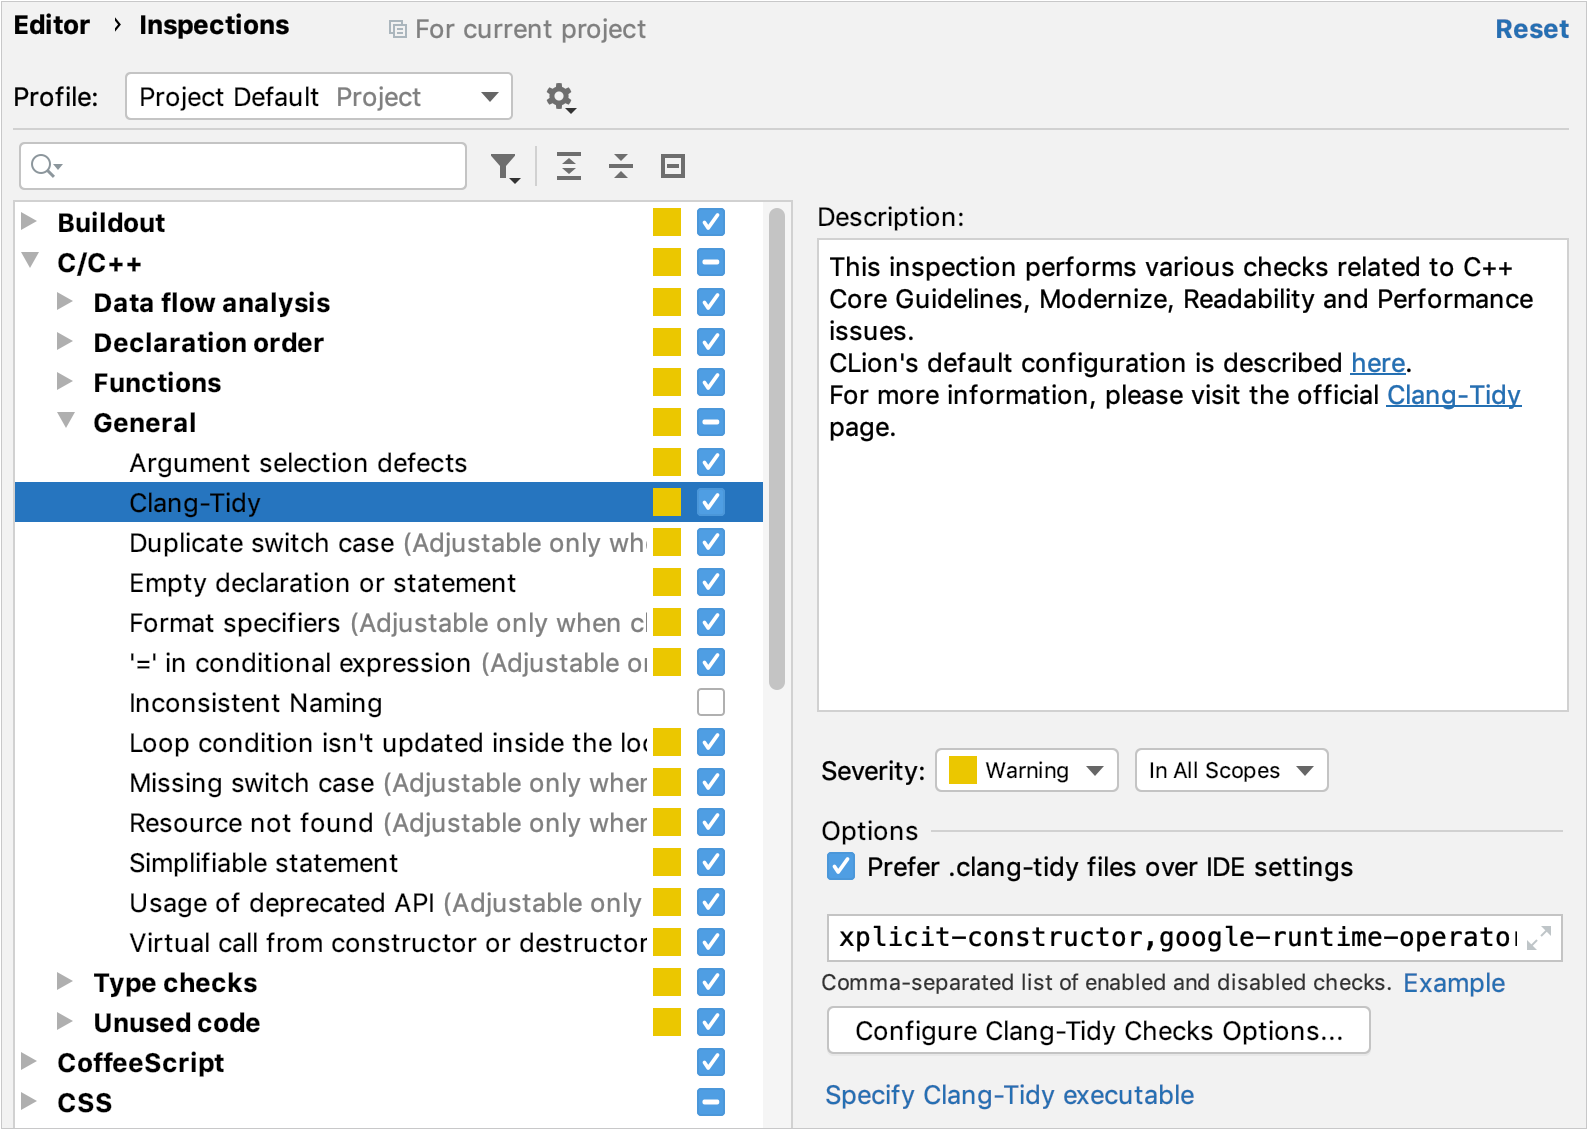
Task: Click the reset to empty square icon
Action: pos(673,166)
